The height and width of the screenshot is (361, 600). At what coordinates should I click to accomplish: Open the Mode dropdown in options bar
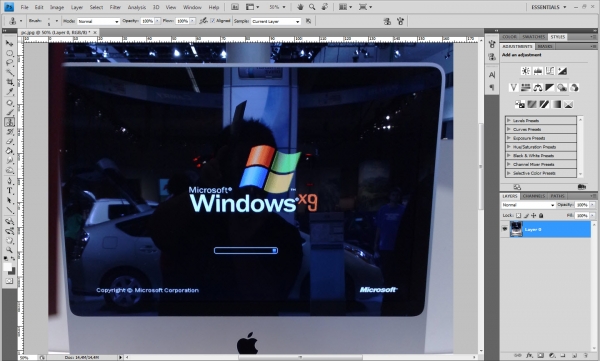[x=98, y=21]
